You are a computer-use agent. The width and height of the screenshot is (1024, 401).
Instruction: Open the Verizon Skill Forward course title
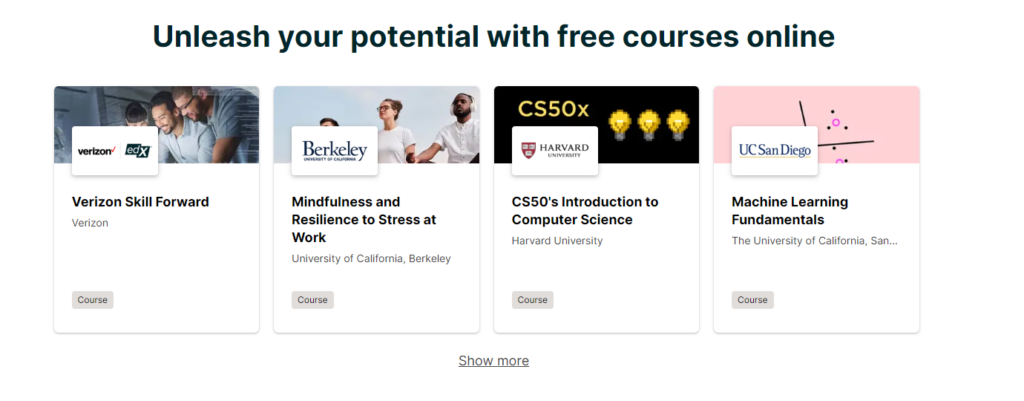(x=140, y=202)
